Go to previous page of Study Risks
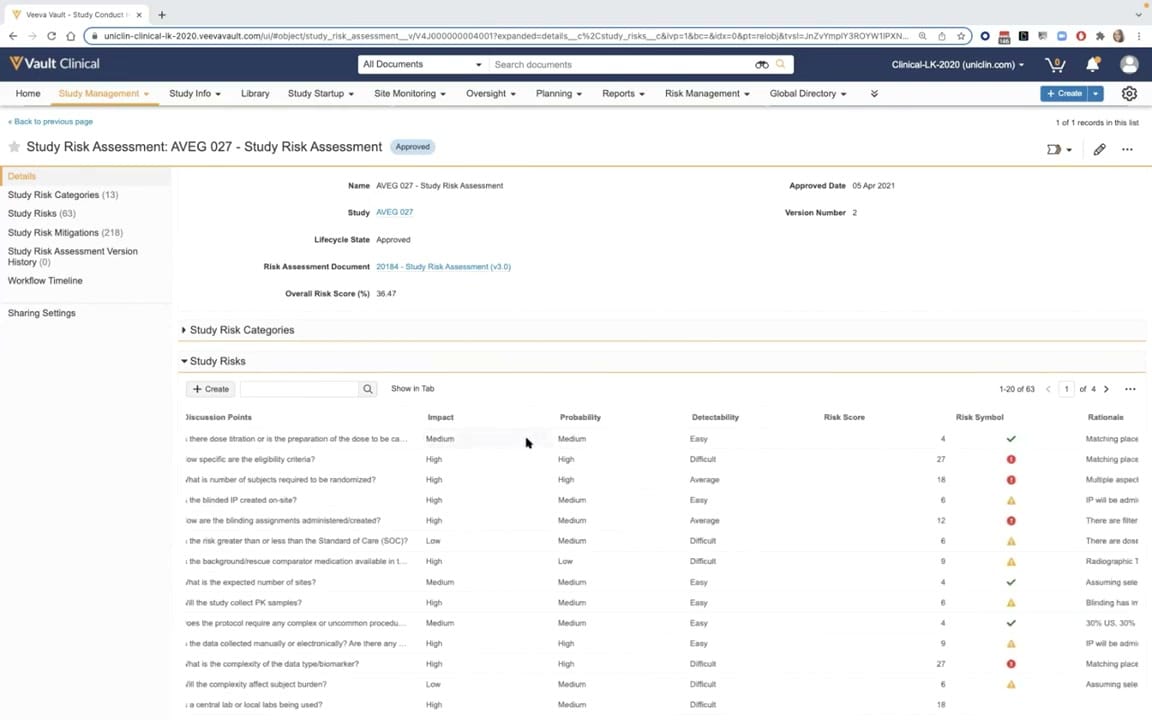 [1048, 389]
